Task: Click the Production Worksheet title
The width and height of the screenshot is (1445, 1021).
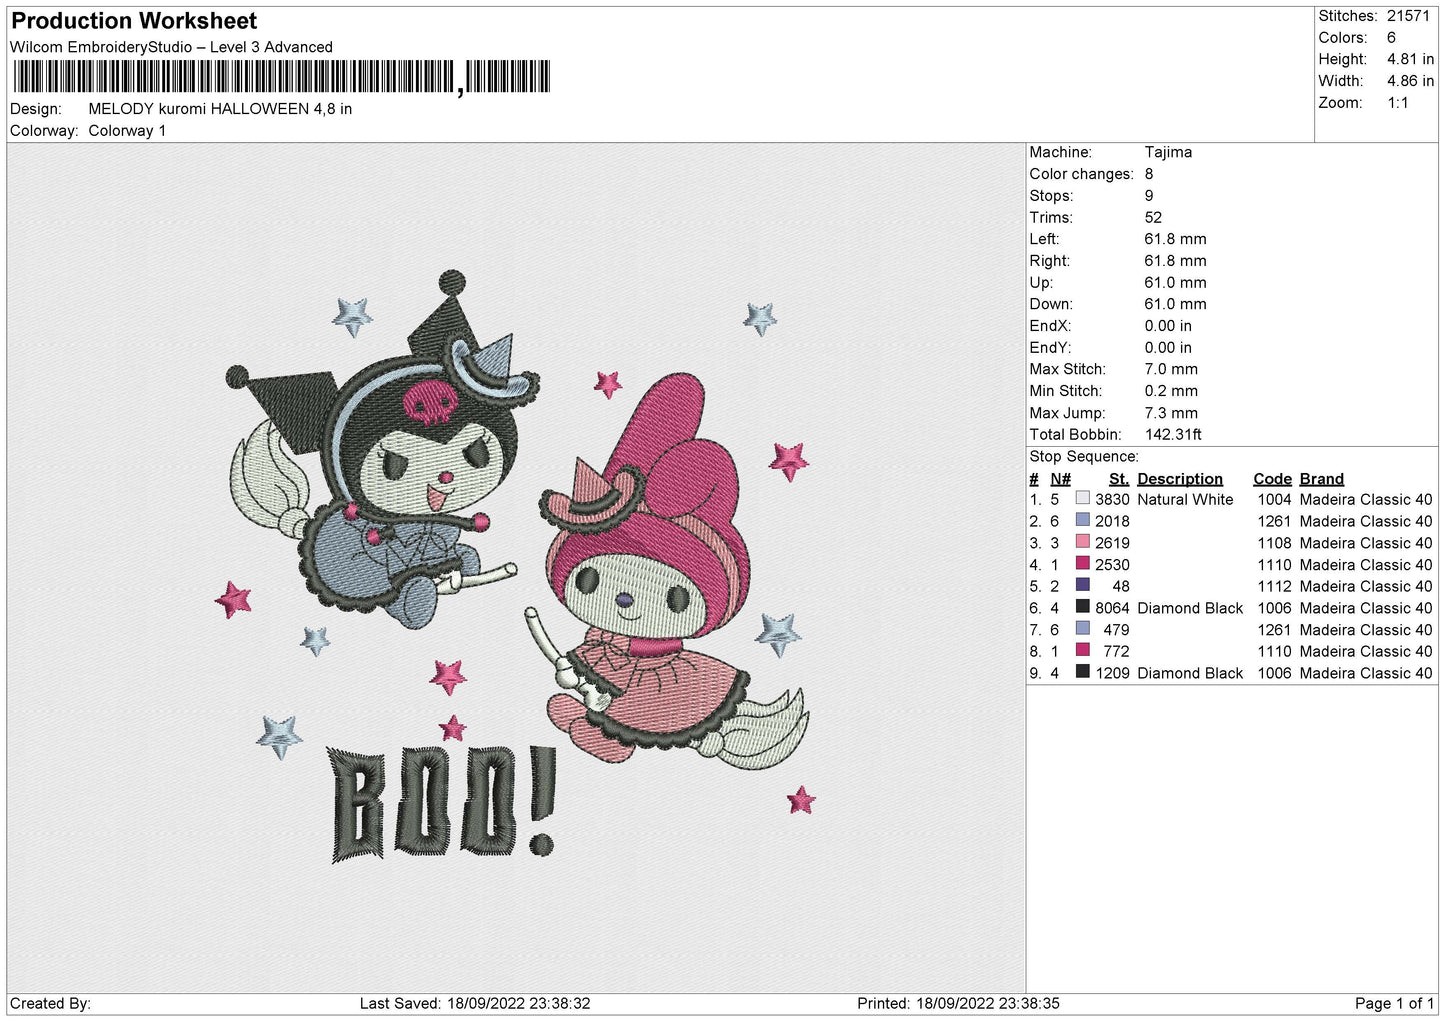Action: [134, 21]
